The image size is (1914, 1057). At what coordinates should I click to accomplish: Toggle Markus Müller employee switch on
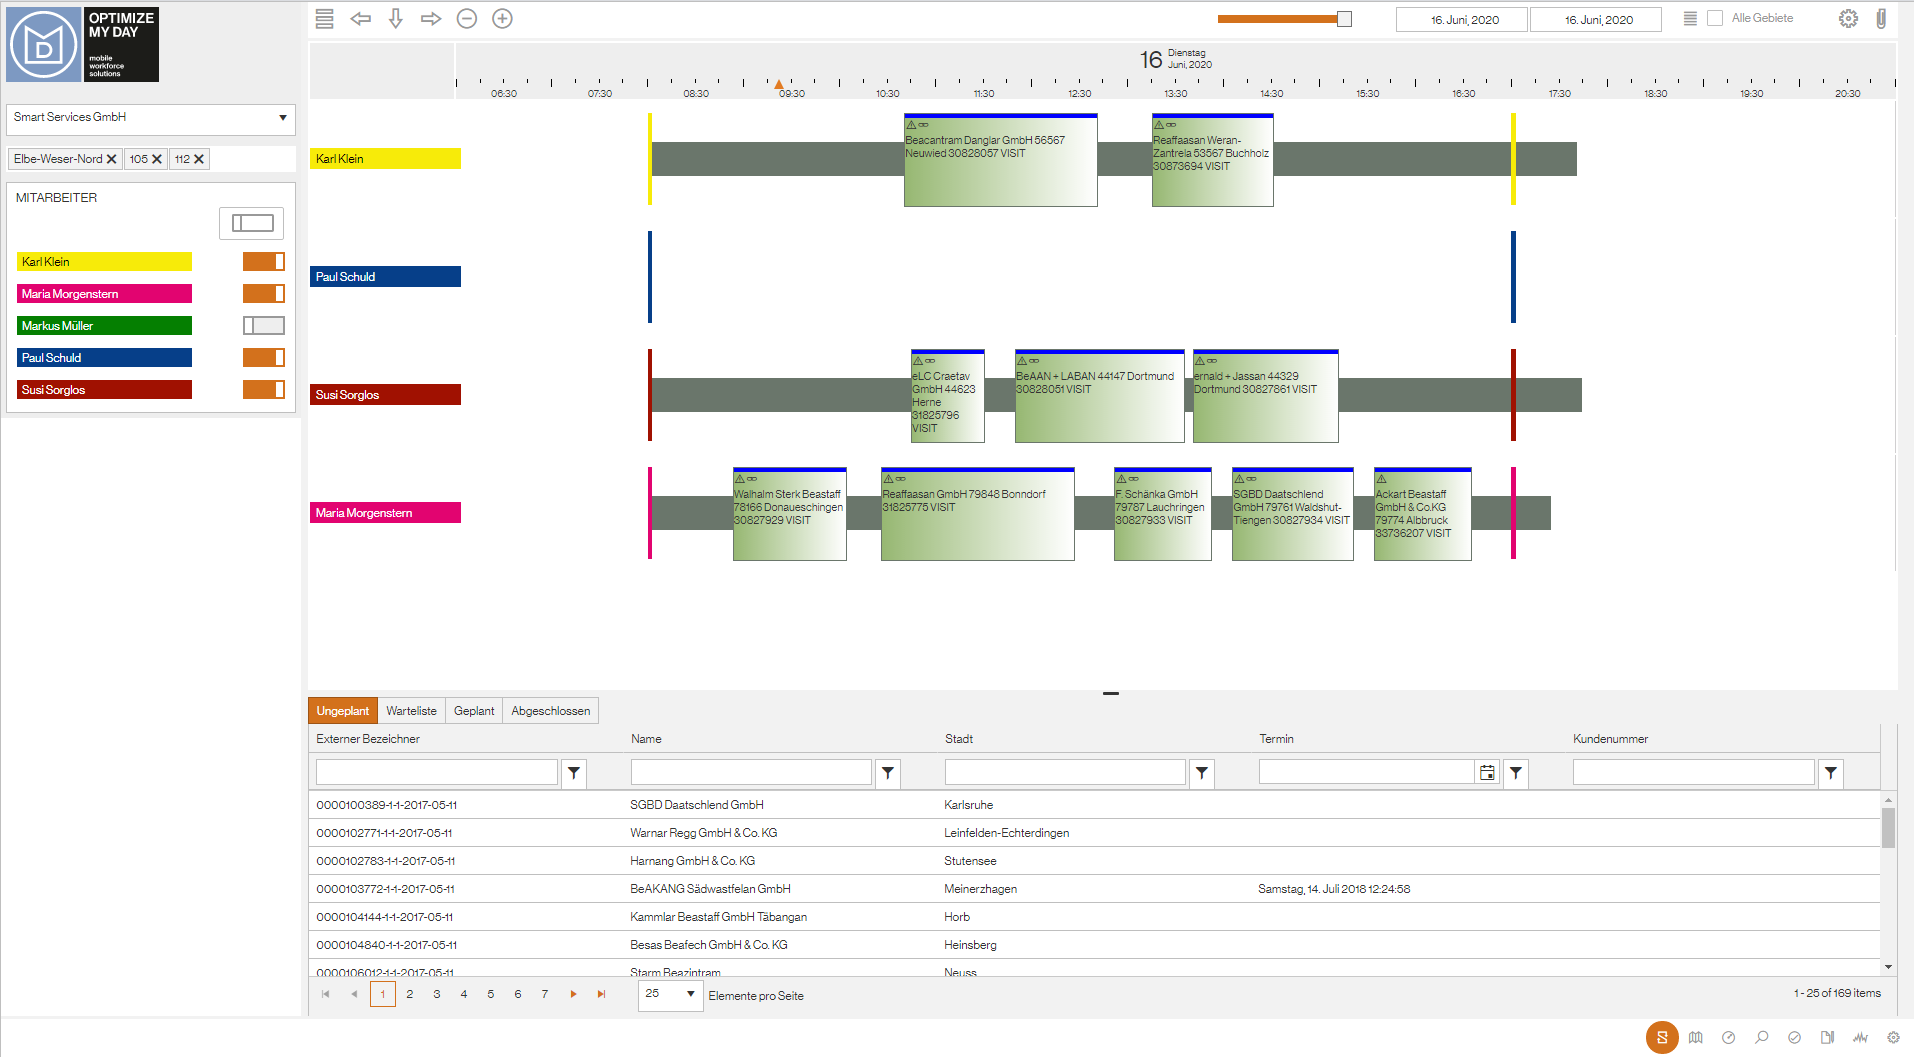coord(264,326)
